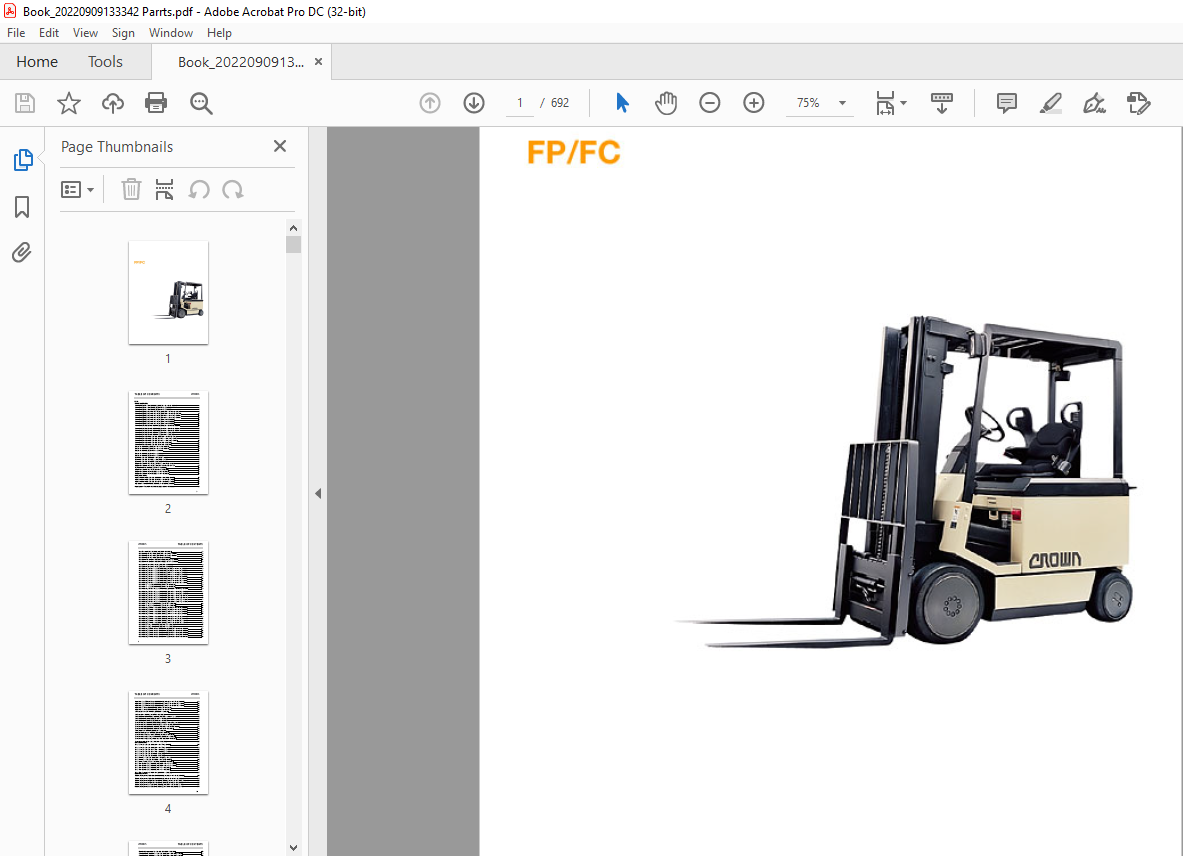The image size is (1183, 856).
Task: Collapse the navigation pane arrow
Action: click(318, 493)
